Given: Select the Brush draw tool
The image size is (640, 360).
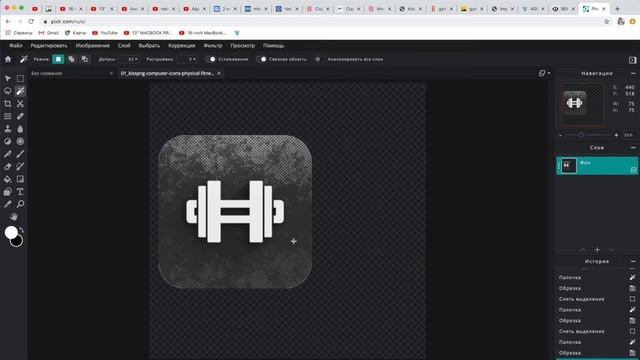Looking at the screenshot, I should [x=20, y=154].
